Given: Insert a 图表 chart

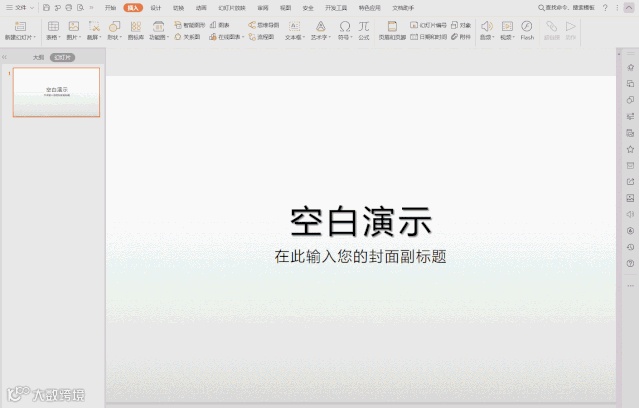Looking at the screenshot, I should [x=220, y=25].
